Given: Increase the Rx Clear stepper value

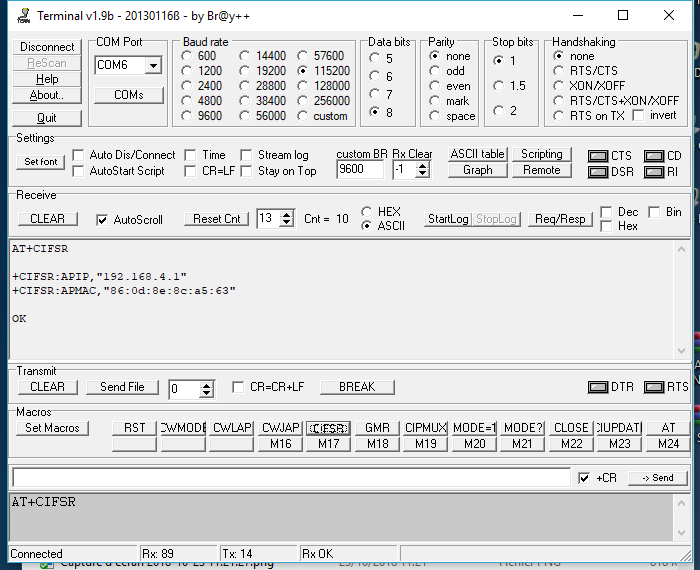Looking at the screenshot, I should pyautogui.click(x=422, y=166).
